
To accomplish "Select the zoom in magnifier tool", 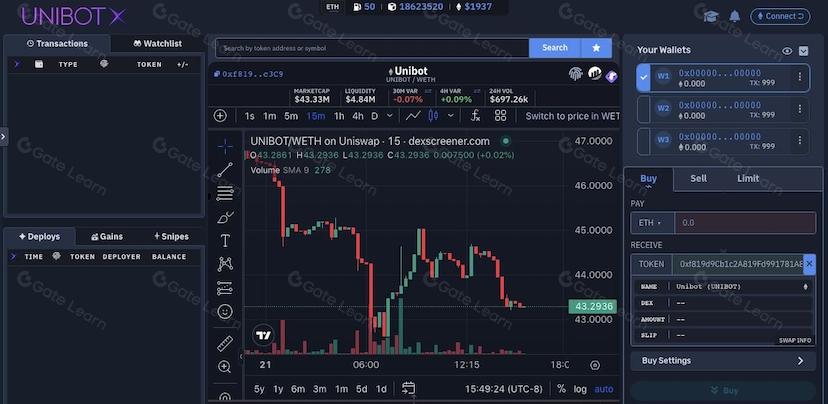I will pyautogui.click(x=224, y=367).
